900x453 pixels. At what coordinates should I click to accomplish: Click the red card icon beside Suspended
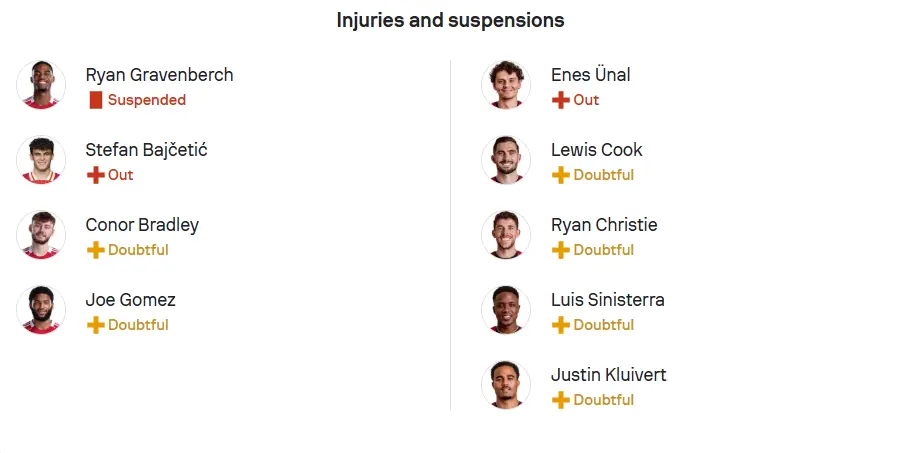pos(96,100)
